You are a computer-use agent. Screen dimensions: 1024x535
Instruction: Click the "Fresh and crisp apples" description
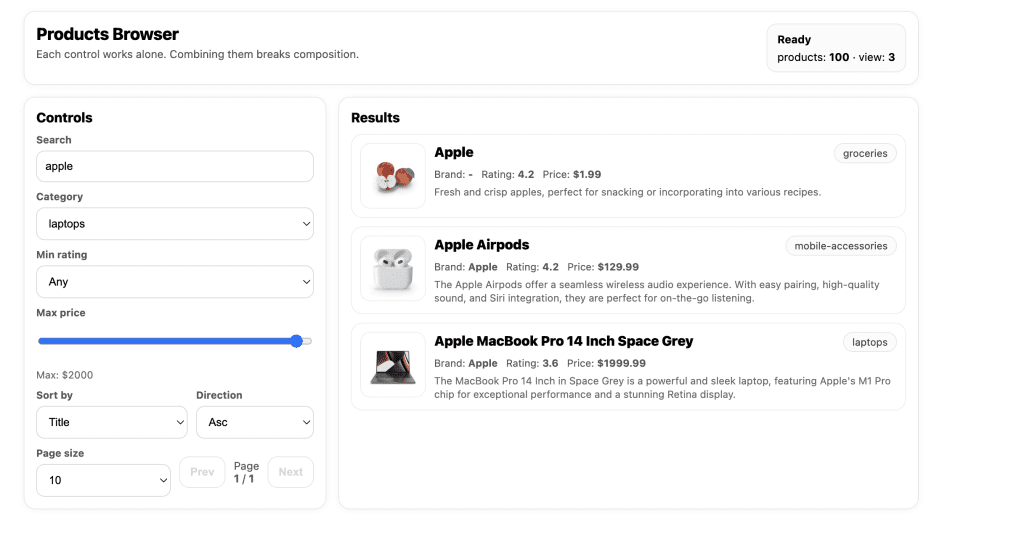[x=628, y=192]
